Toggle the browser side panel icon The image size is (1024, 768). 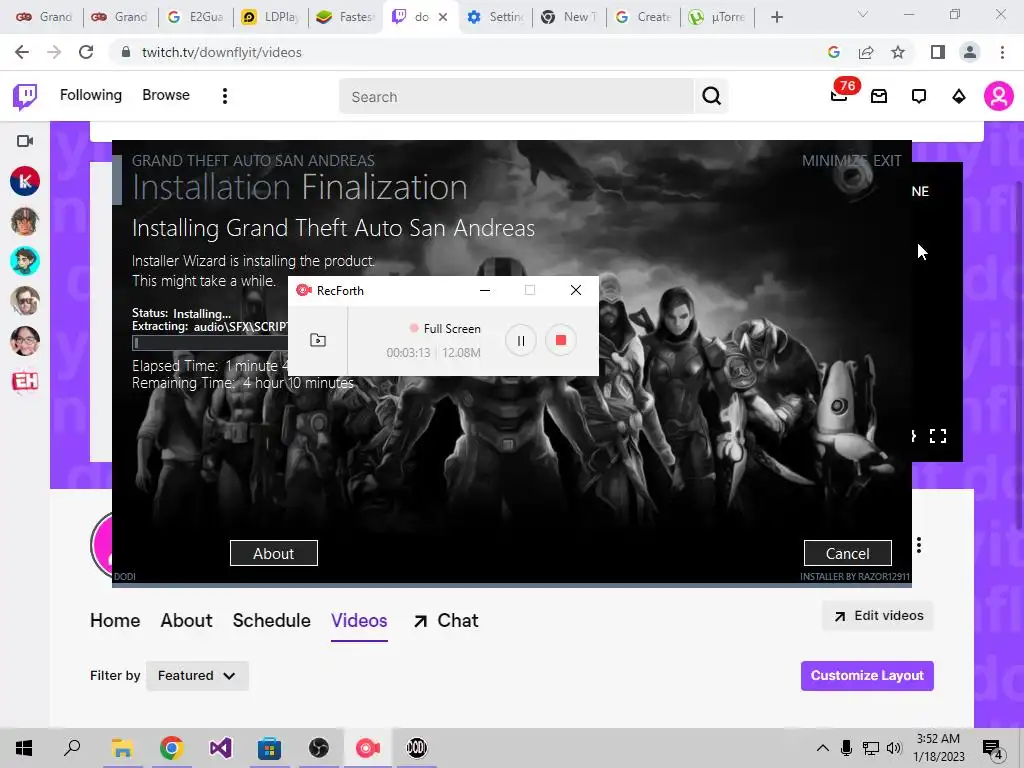(938, 52)
